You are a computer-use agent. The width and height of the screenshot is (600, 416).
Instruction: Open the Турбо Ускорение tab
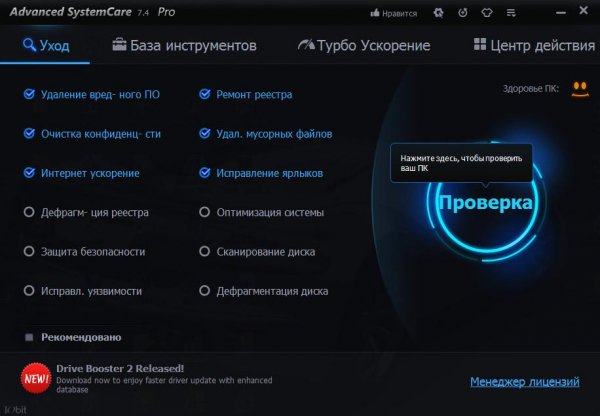click(364, 46)
